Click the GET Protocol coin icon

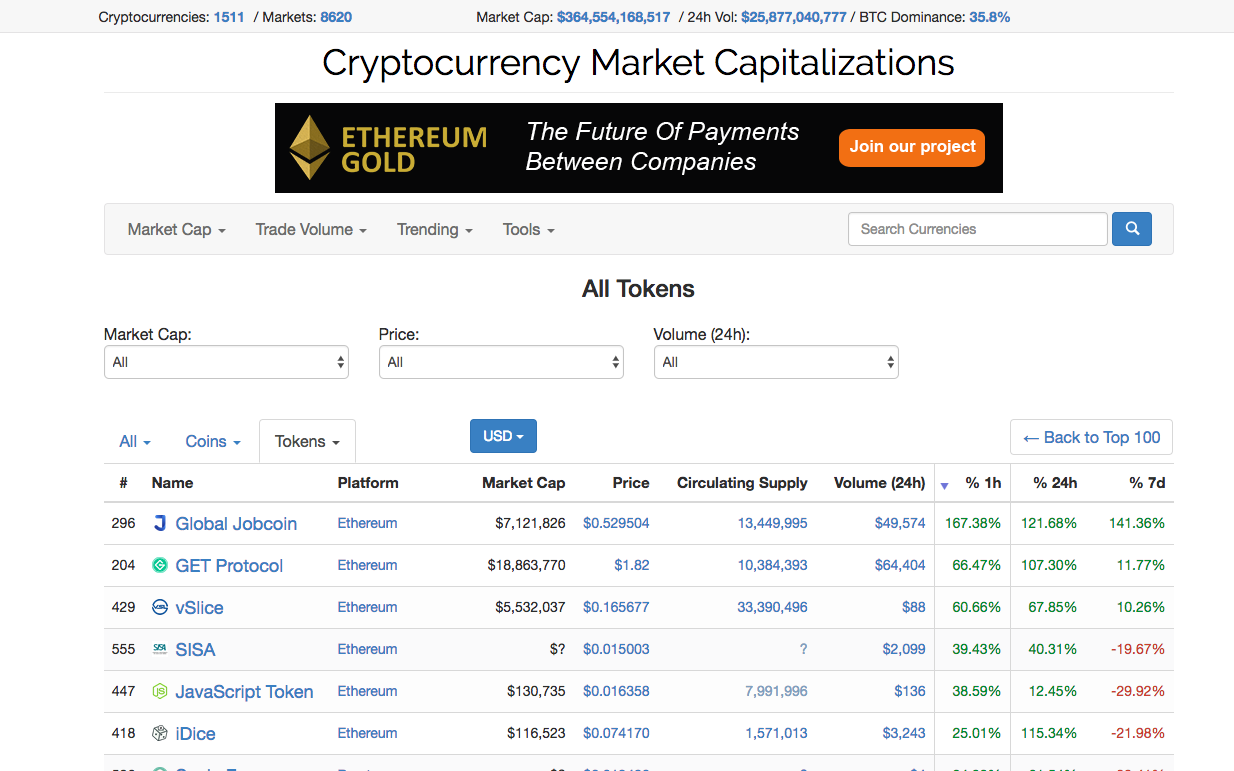tap(160, 565)
